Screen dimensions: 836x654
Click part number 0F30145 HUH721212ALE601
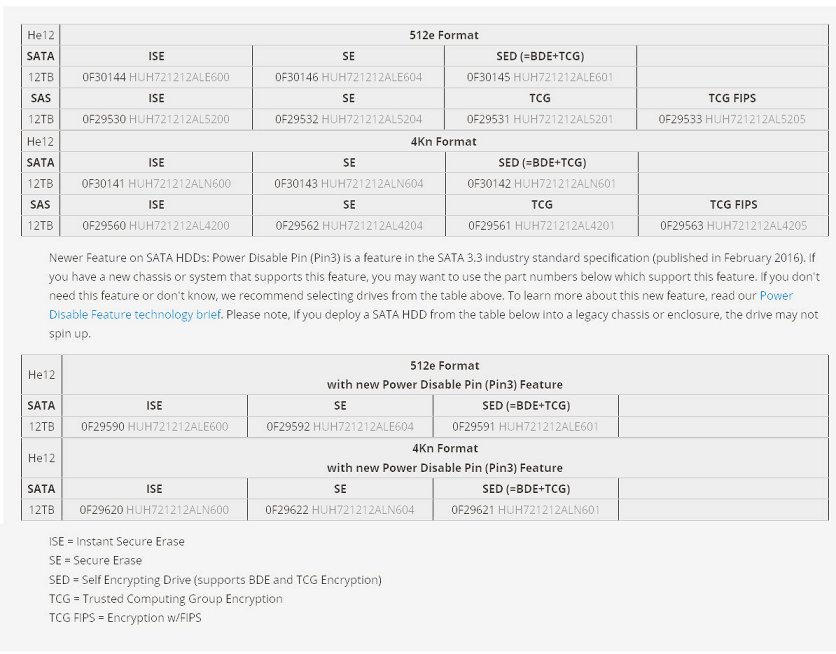[540, 77]
